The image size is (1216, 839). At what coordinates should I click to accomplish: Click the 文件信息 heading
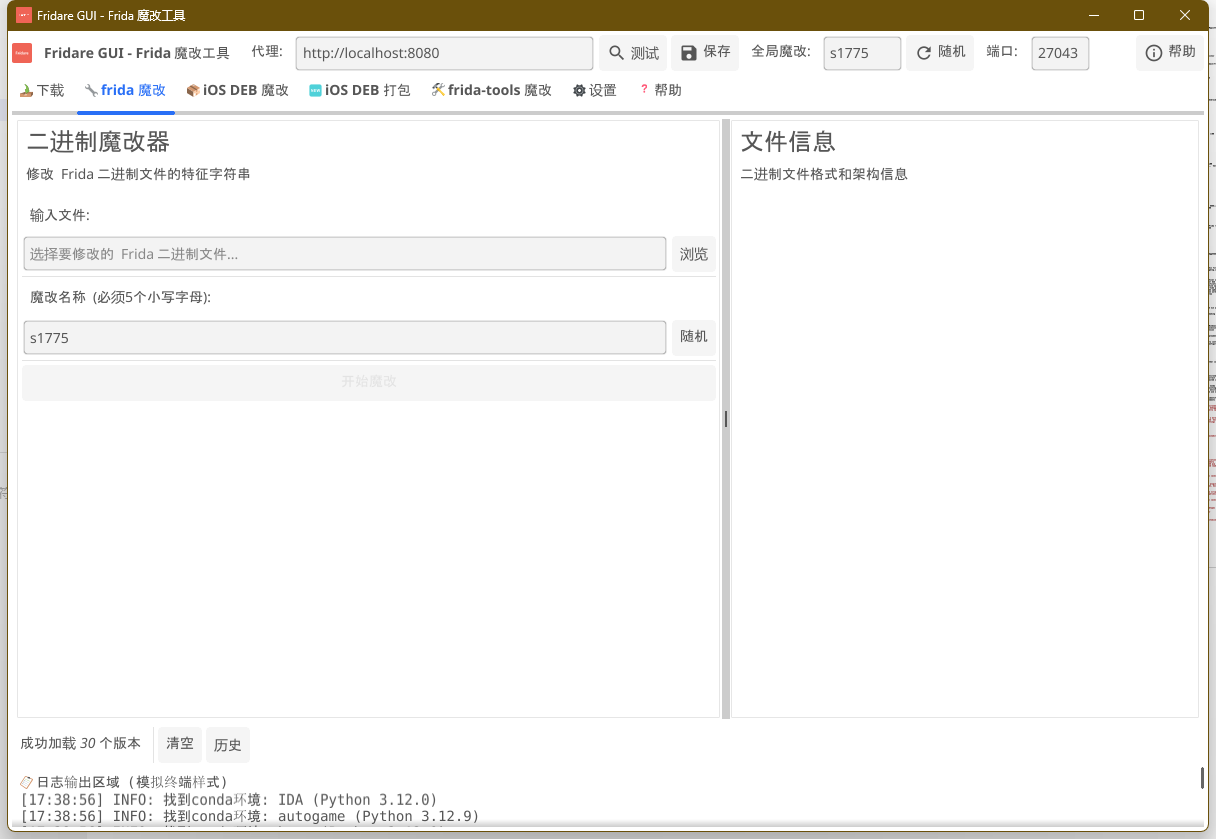click(x=788, y=142)
